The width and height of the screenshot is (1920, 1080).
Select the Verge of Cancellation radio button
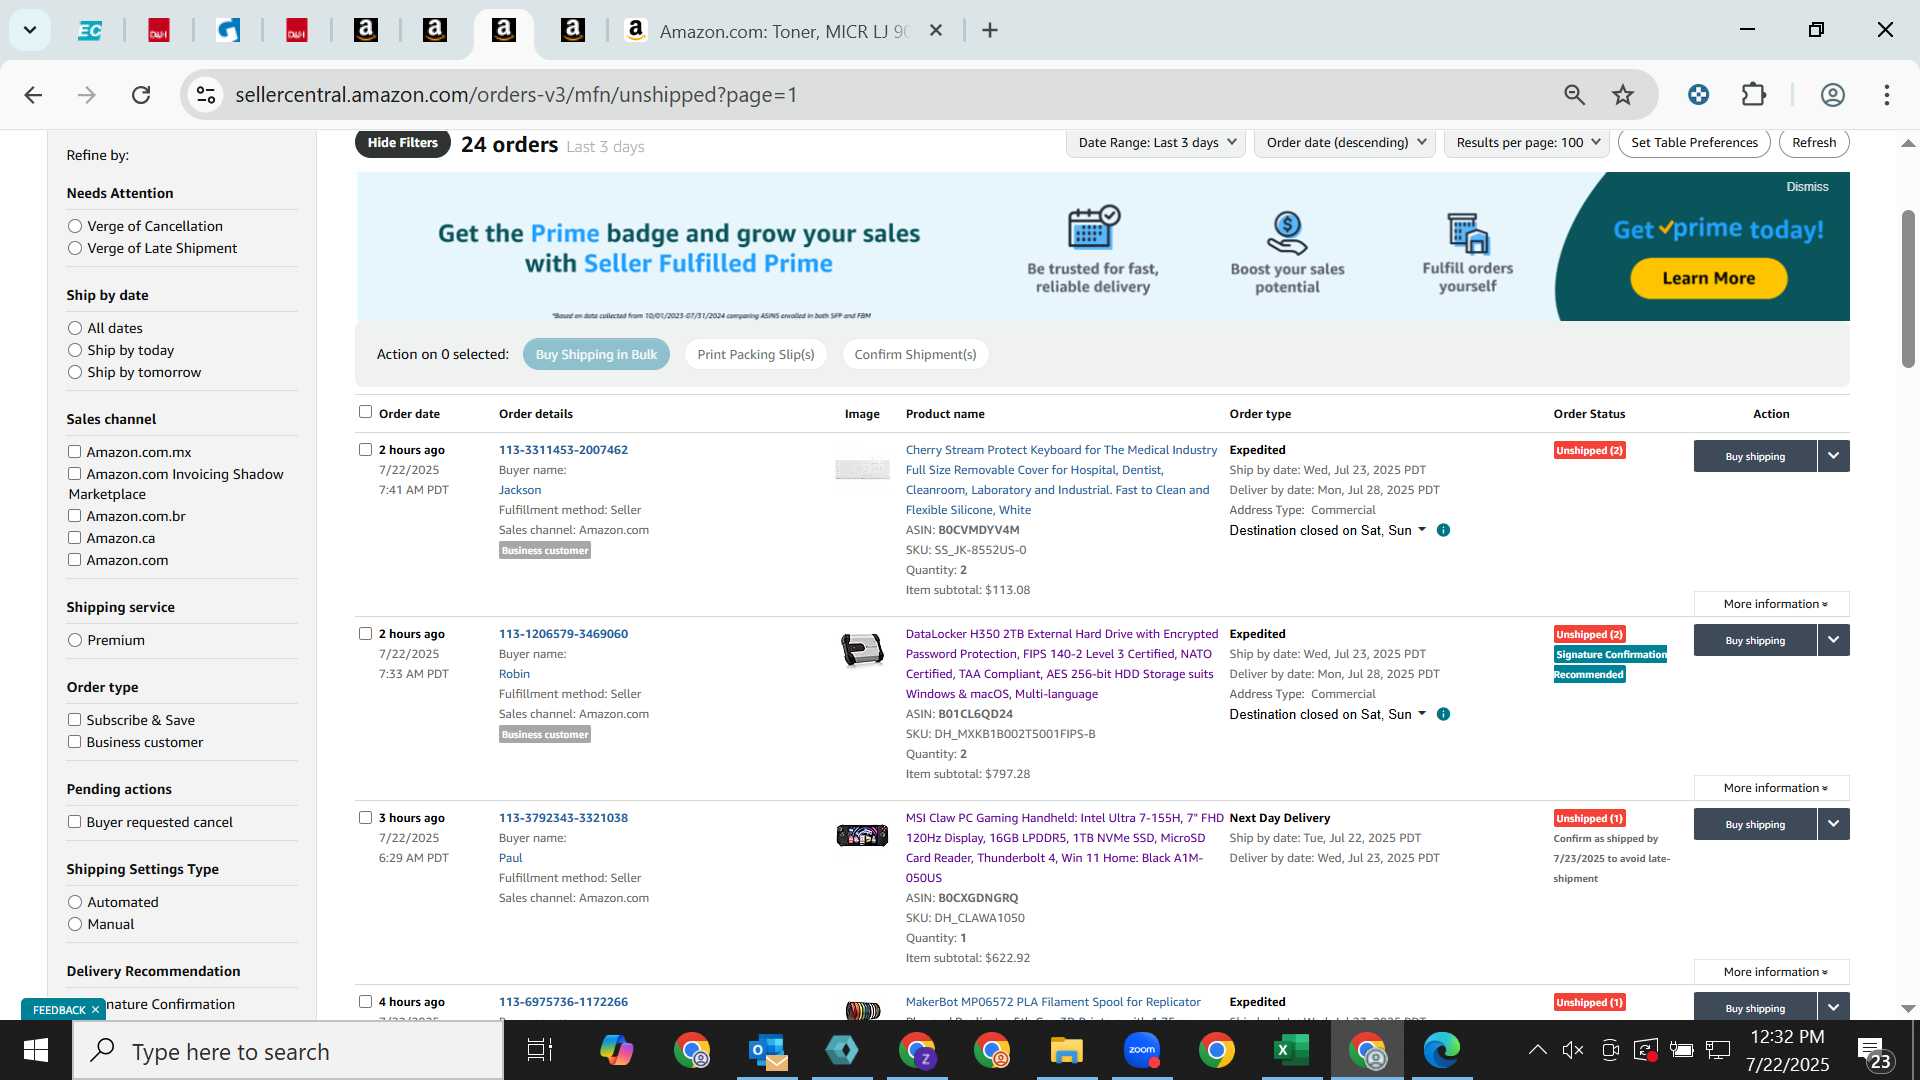pyautogui.click(x=75, y=226)
